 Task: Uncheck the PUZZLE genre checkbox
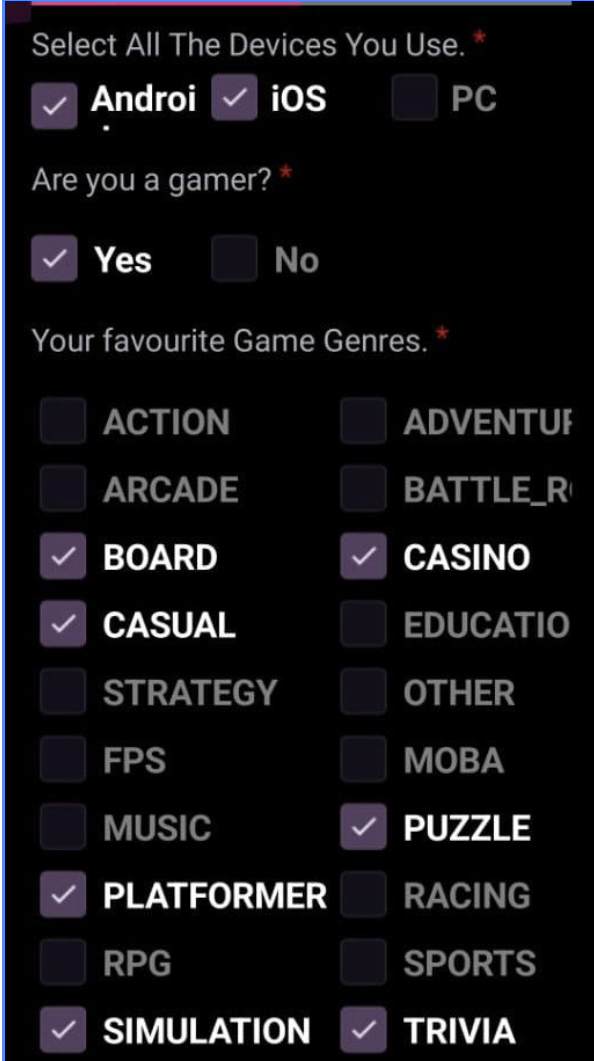363,827
